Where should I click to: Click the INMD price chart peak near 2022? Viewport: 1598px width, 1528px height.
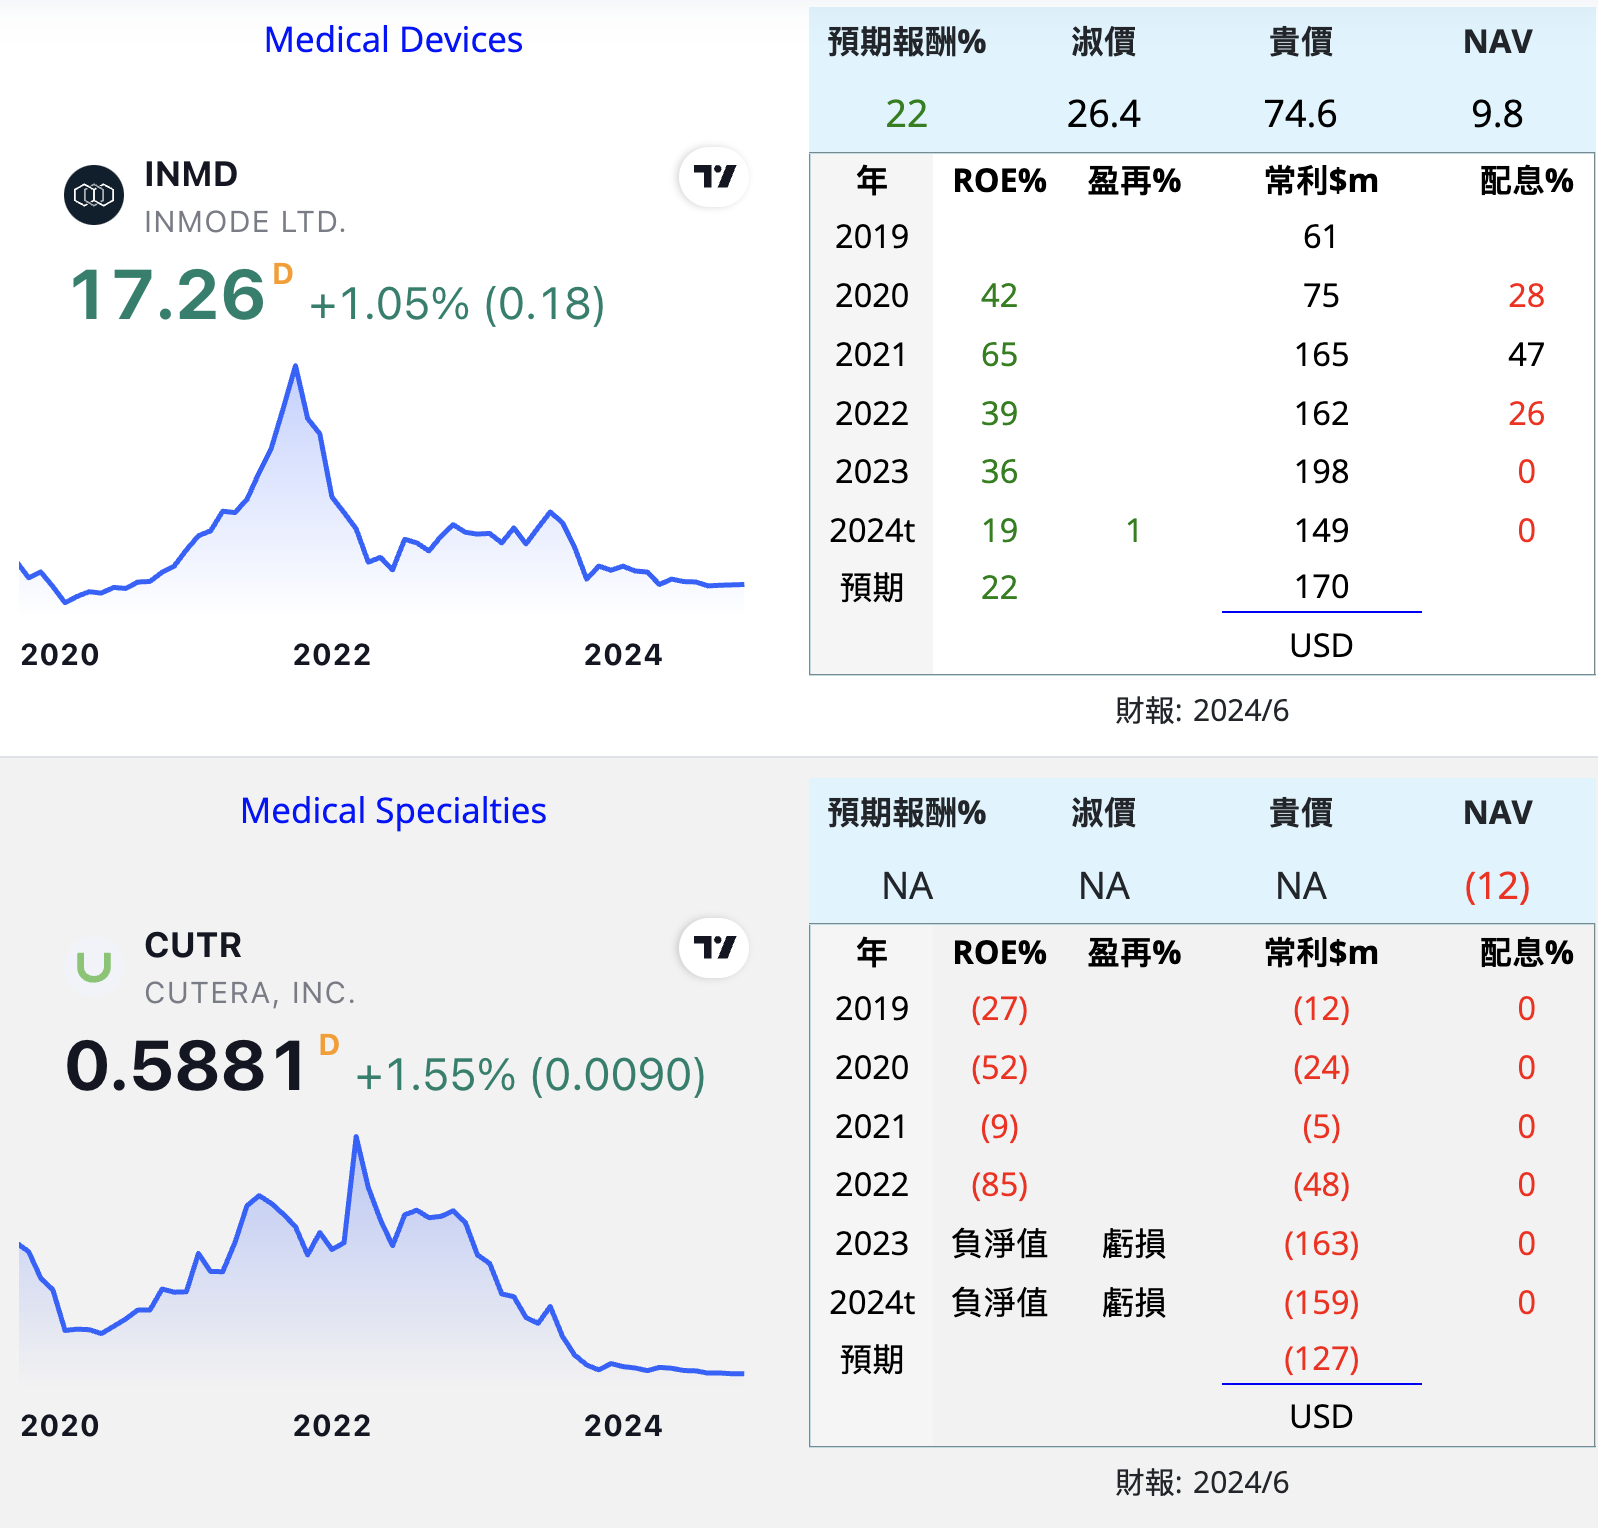[295, 366]
